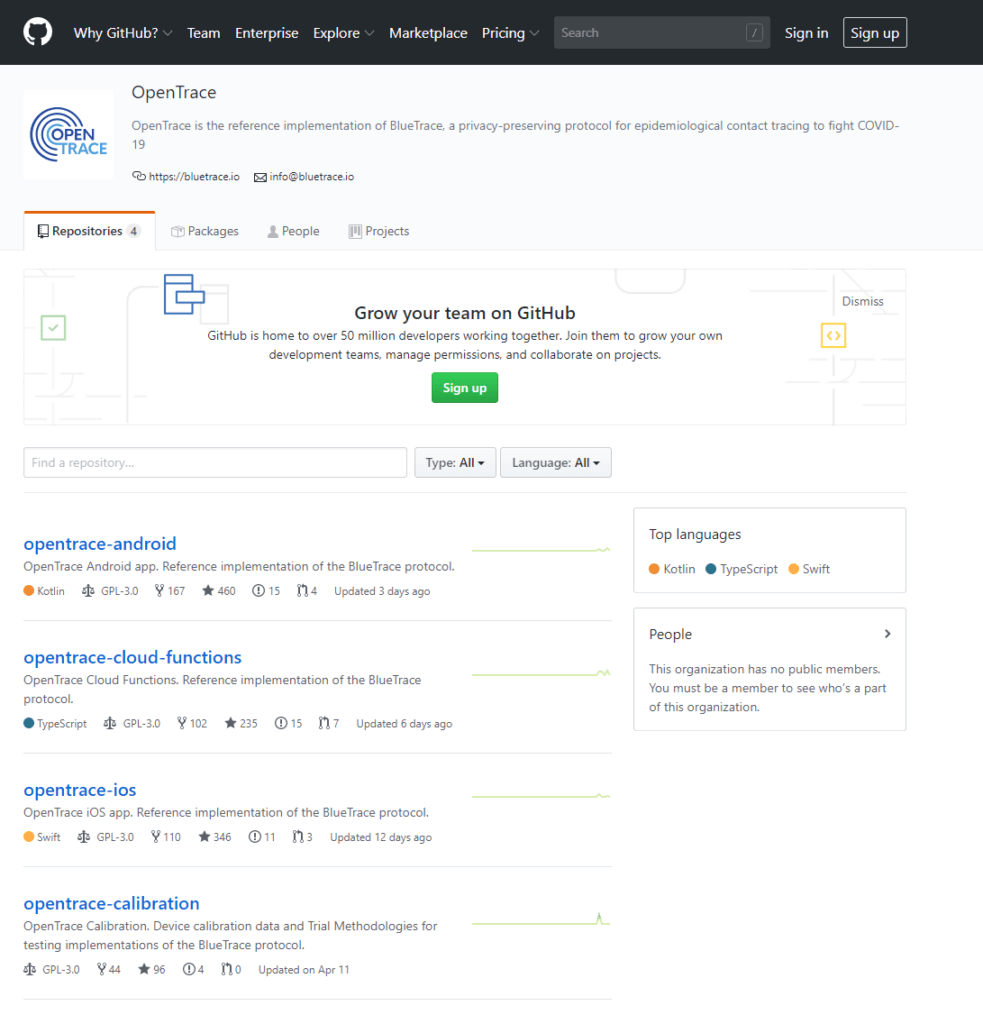The height and width of the screenshot is (1024, 983).
Task: Click 'Updated on Apr 11' text
Action: pyautogui.click(x=304, y=970)
